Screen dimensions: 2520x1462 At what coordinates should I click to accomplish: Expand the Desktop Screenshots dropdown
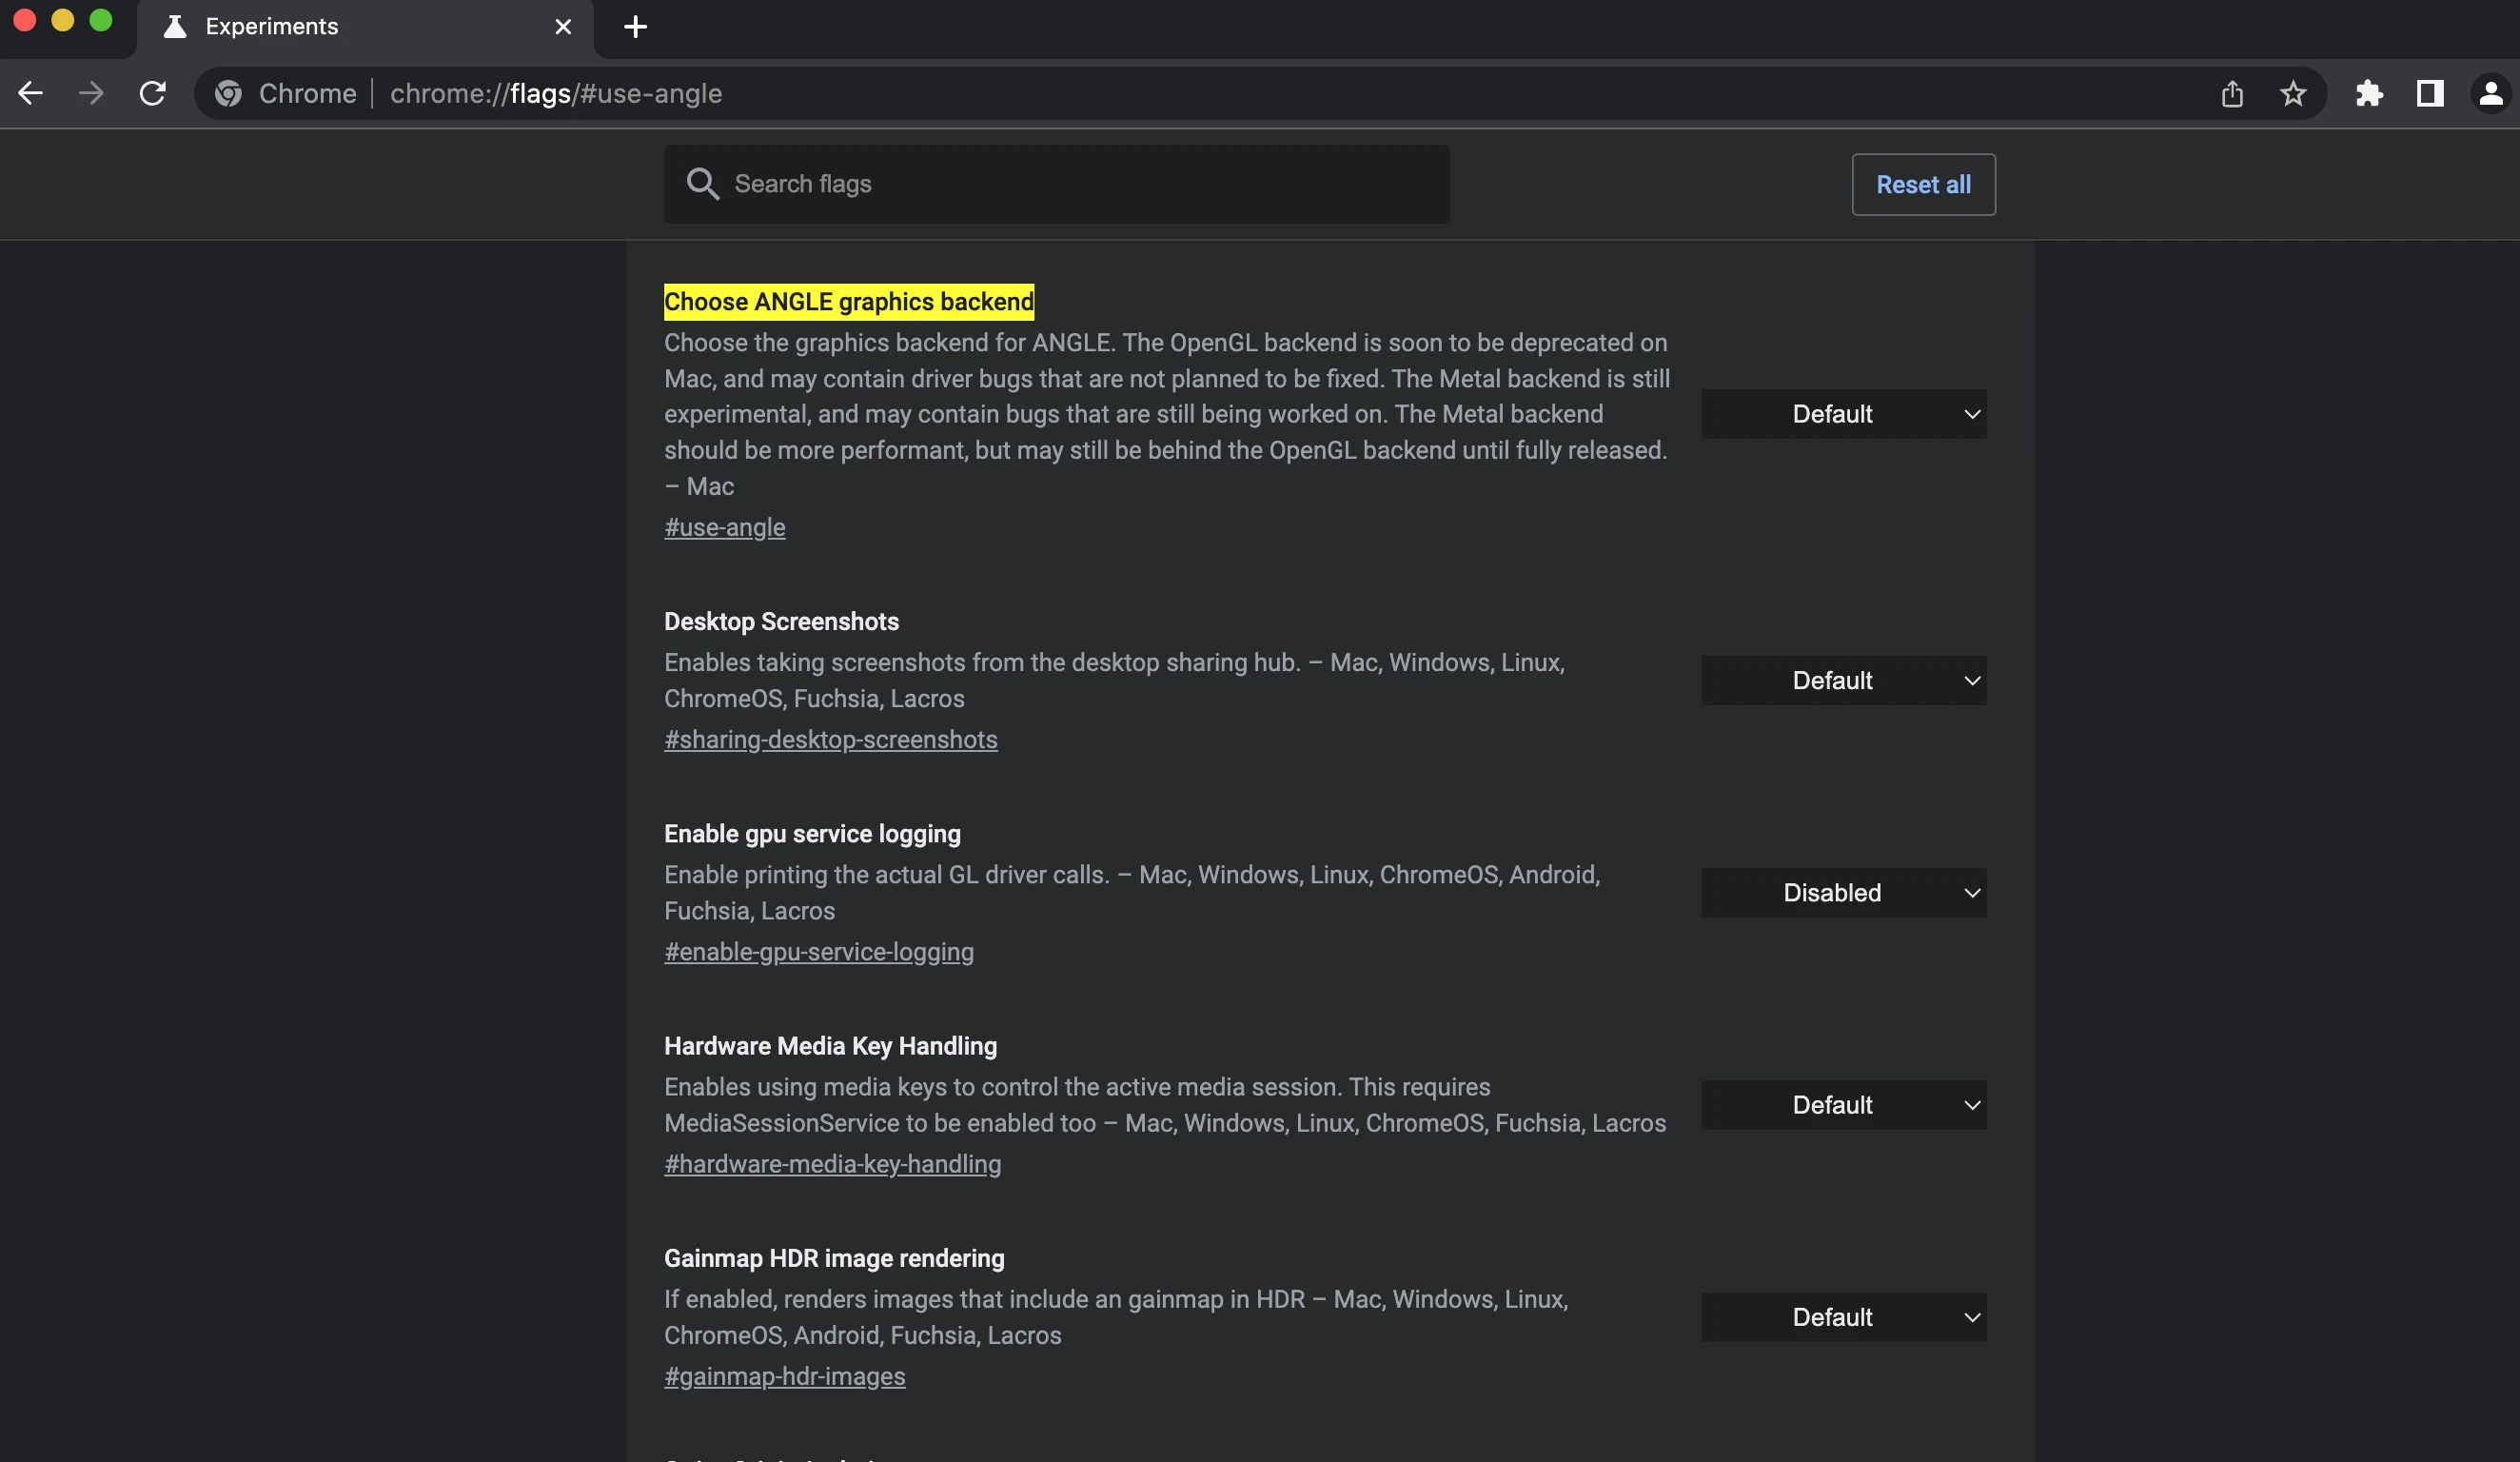[x=1843, y=681]
